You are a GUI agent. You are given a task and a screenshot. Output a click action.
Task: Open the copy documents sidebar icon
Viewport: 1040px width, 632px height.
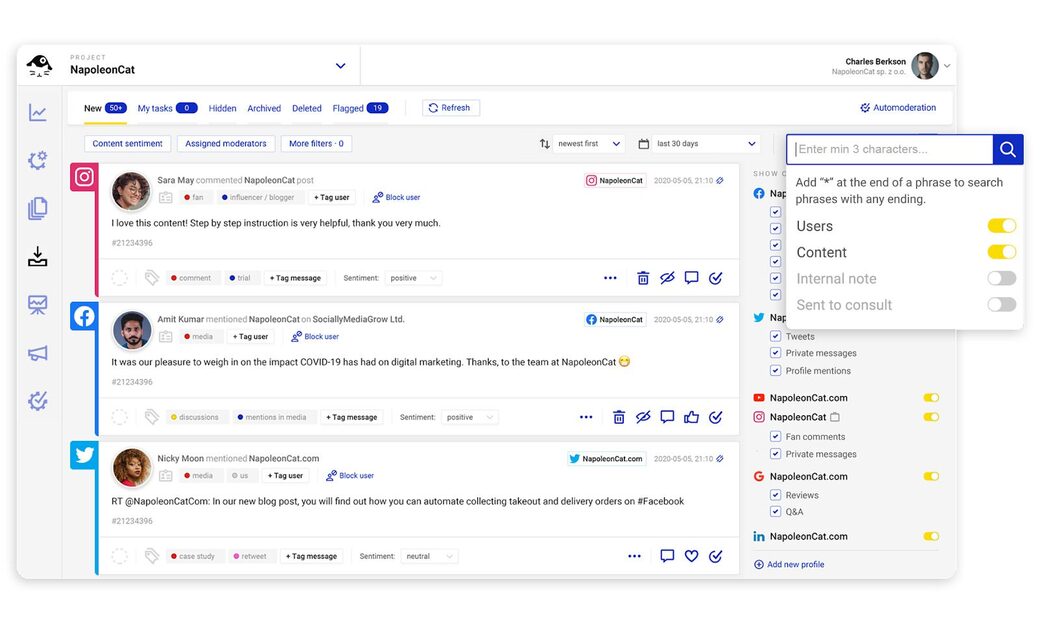(38, 208)
